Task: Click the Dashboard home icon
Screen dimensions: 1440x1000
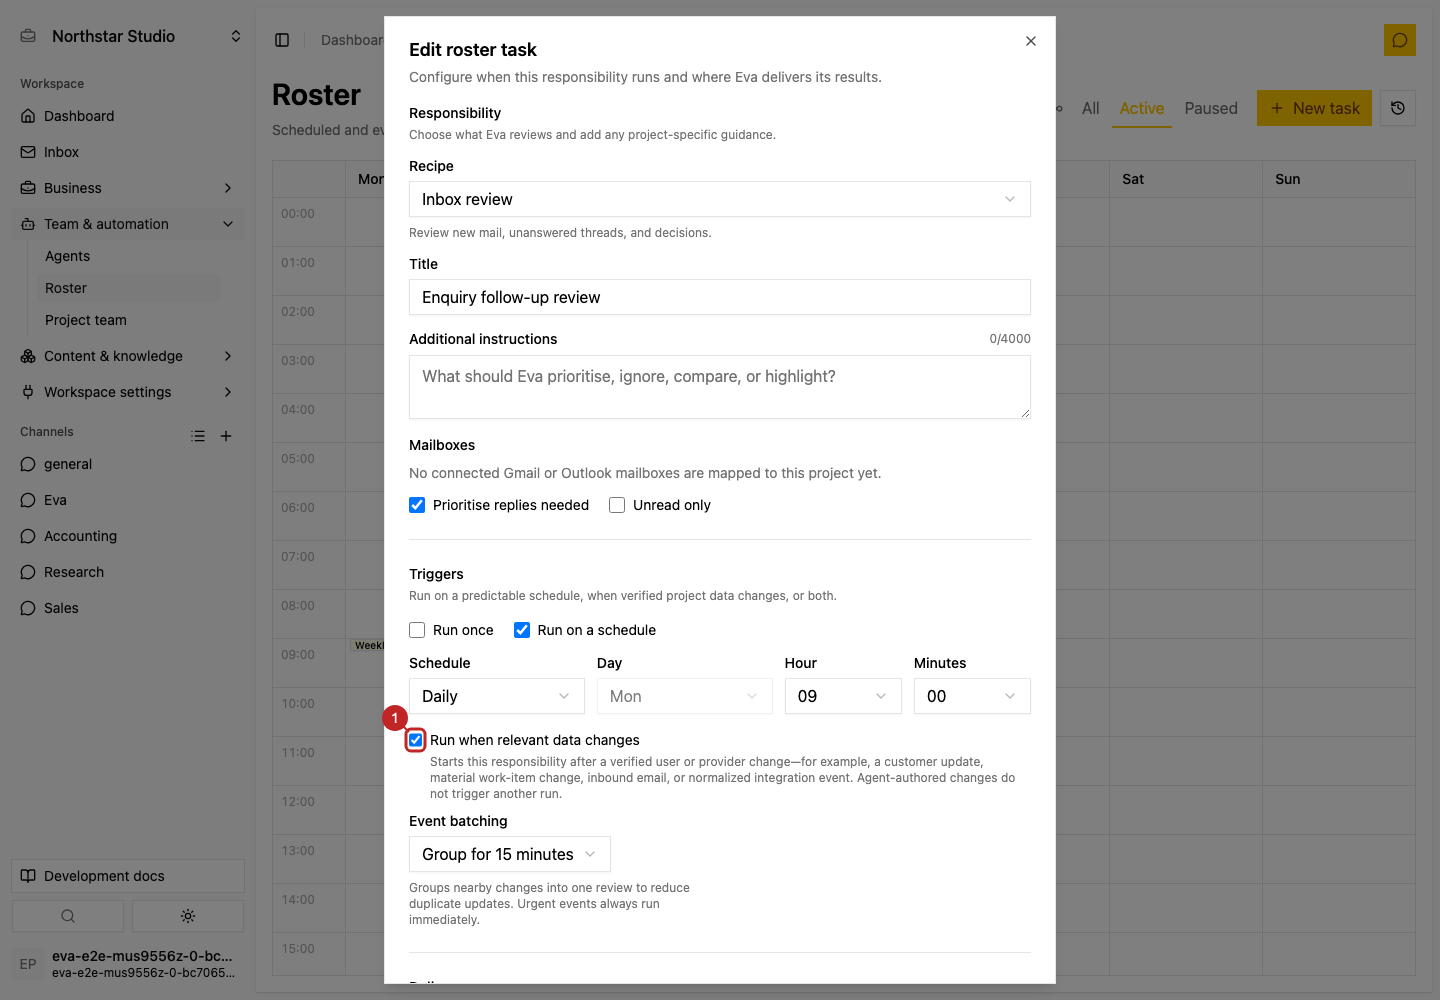Action: pyautogui.click(x=28, y=116)
